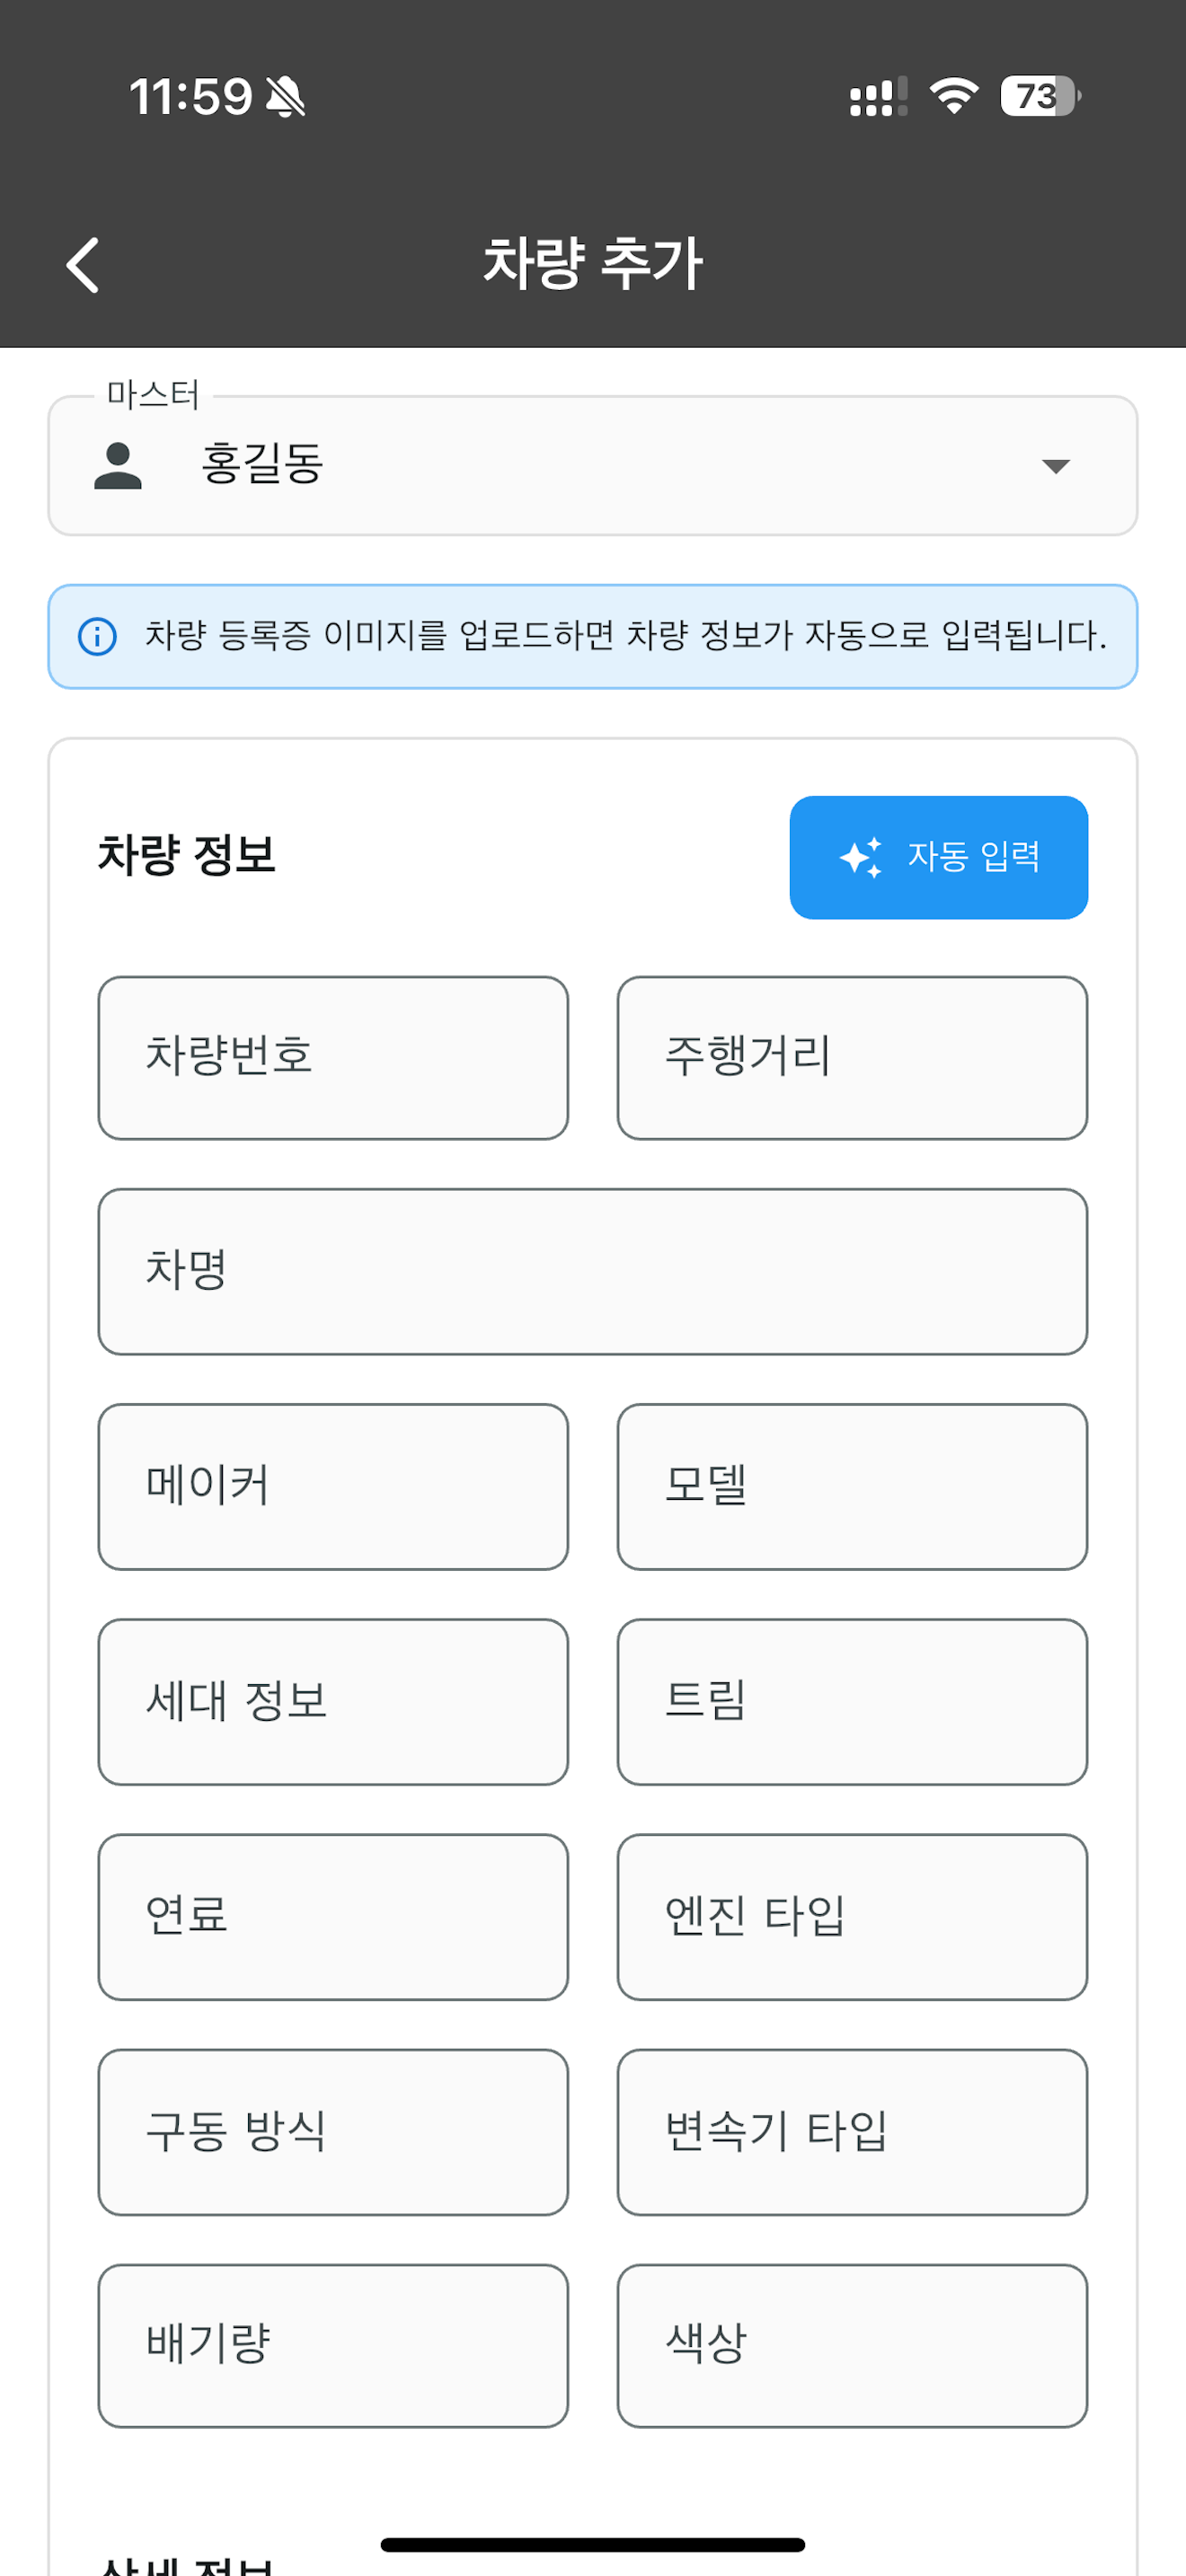The width and height of the screenshot is (1186, 2576).
Task: Tap the registration upload info banner
Action: pyautogui.click(x=593, y=636)
